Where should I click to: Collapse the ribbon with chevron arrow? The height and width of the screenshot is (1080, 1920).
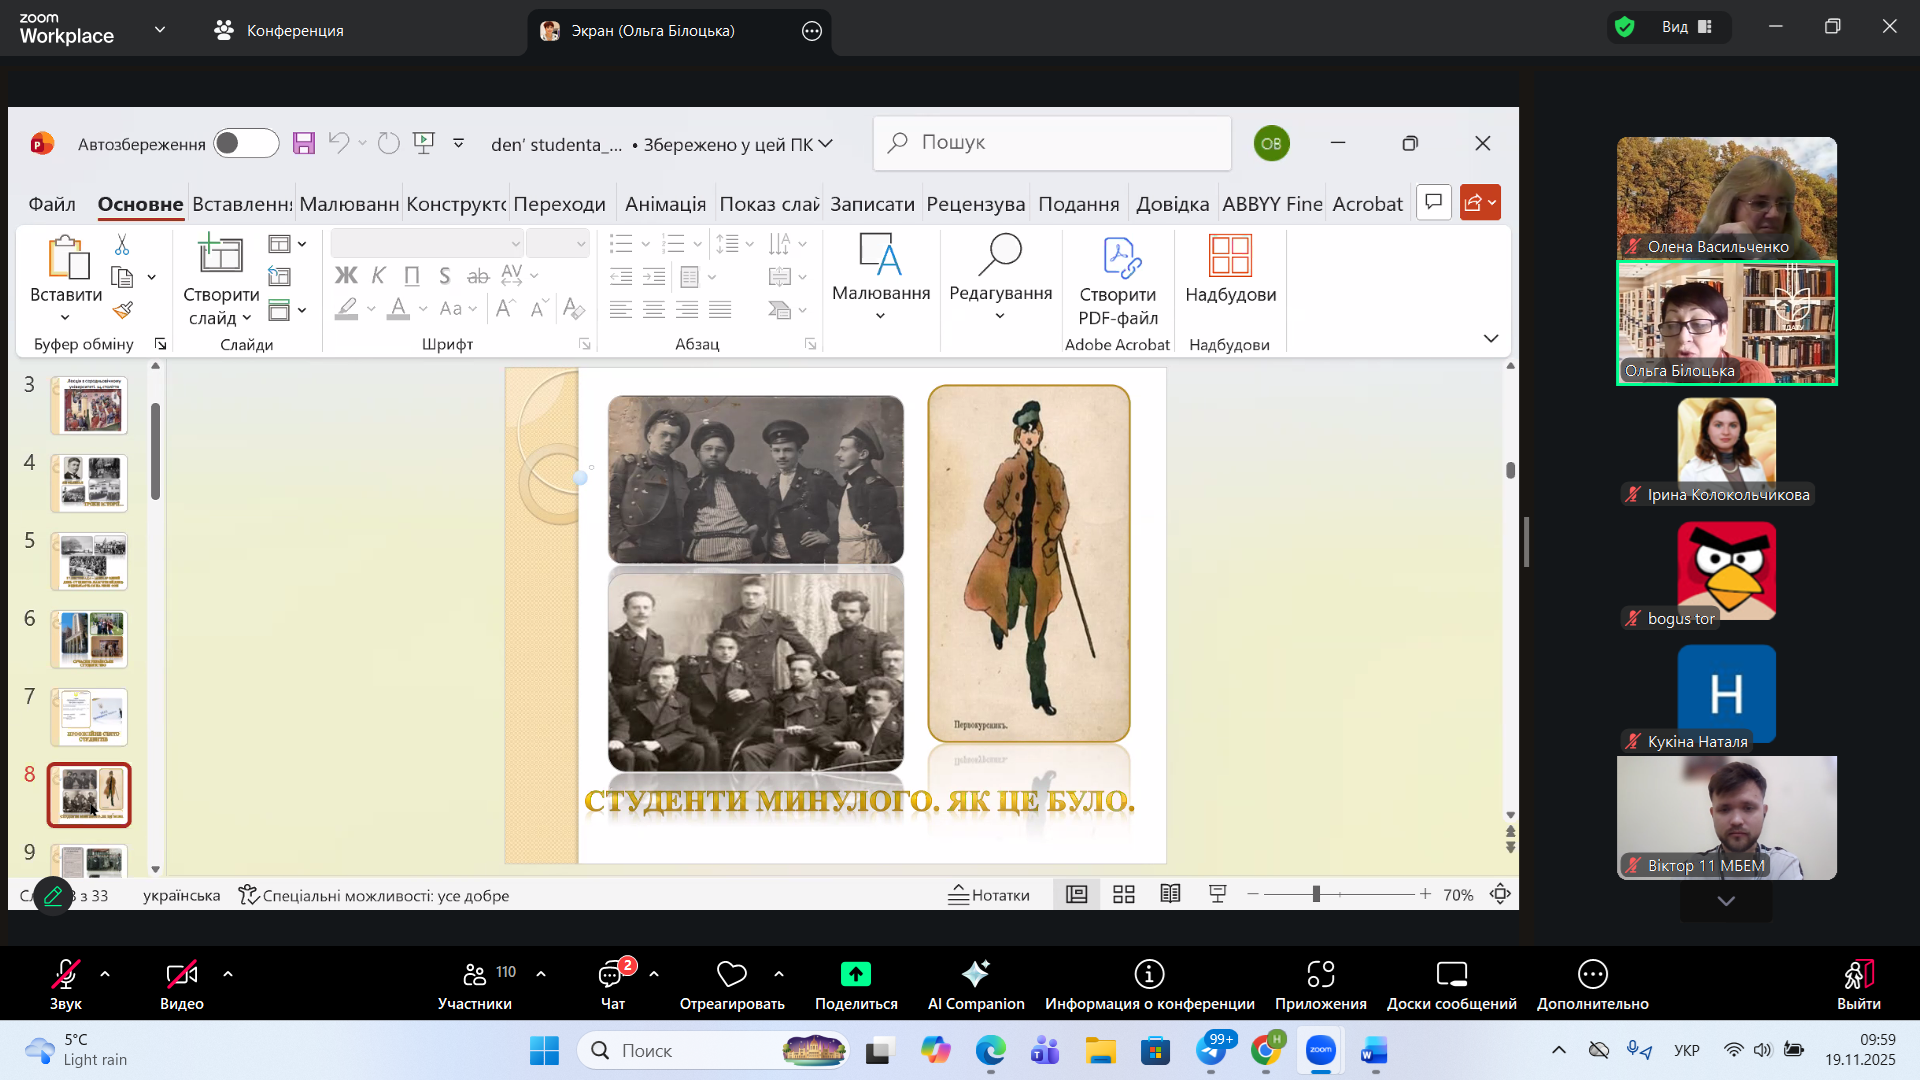coord(1490,339)
